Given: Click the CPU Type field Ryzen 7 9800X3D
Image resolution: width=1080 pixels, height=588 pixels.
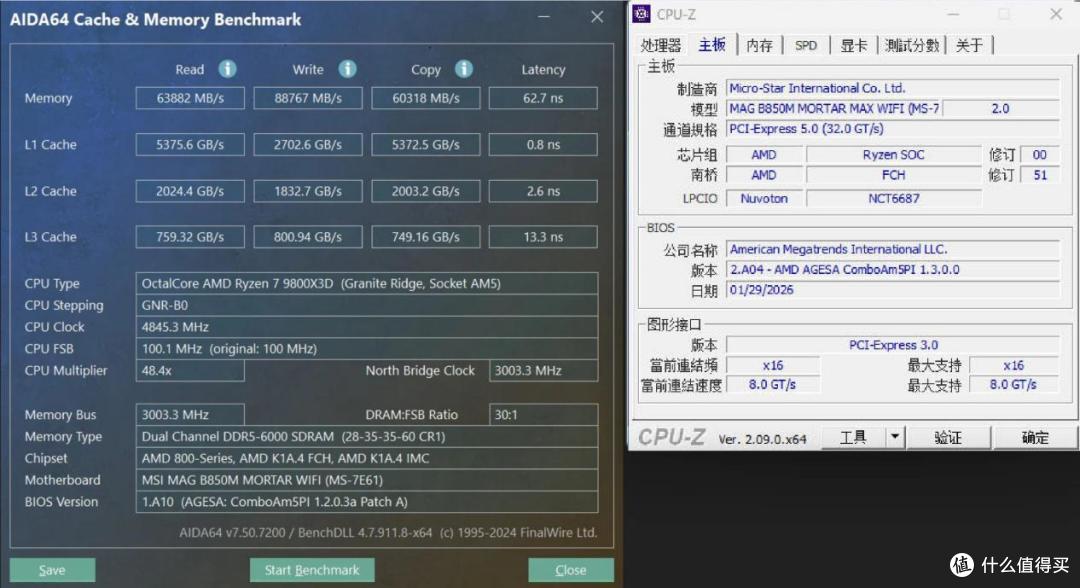Looking at the screenshot, I should pyautogui.click(x=367, y=283).
